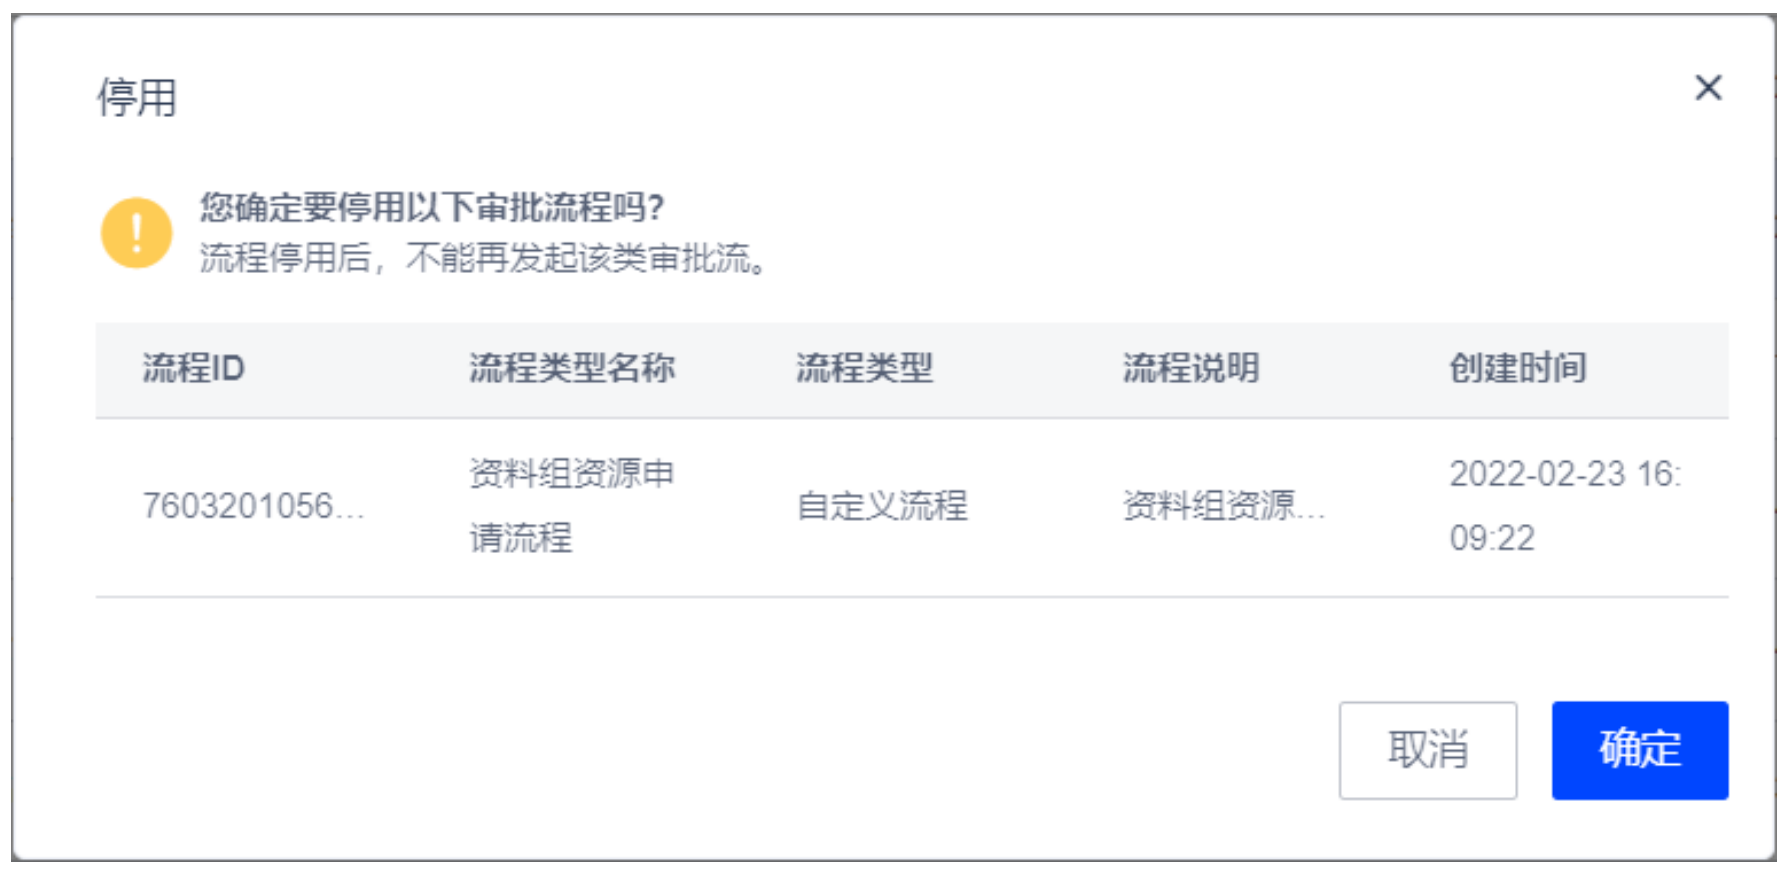Click the blank area below the table row
The image size is (1789, 888).
click(912, 648)
